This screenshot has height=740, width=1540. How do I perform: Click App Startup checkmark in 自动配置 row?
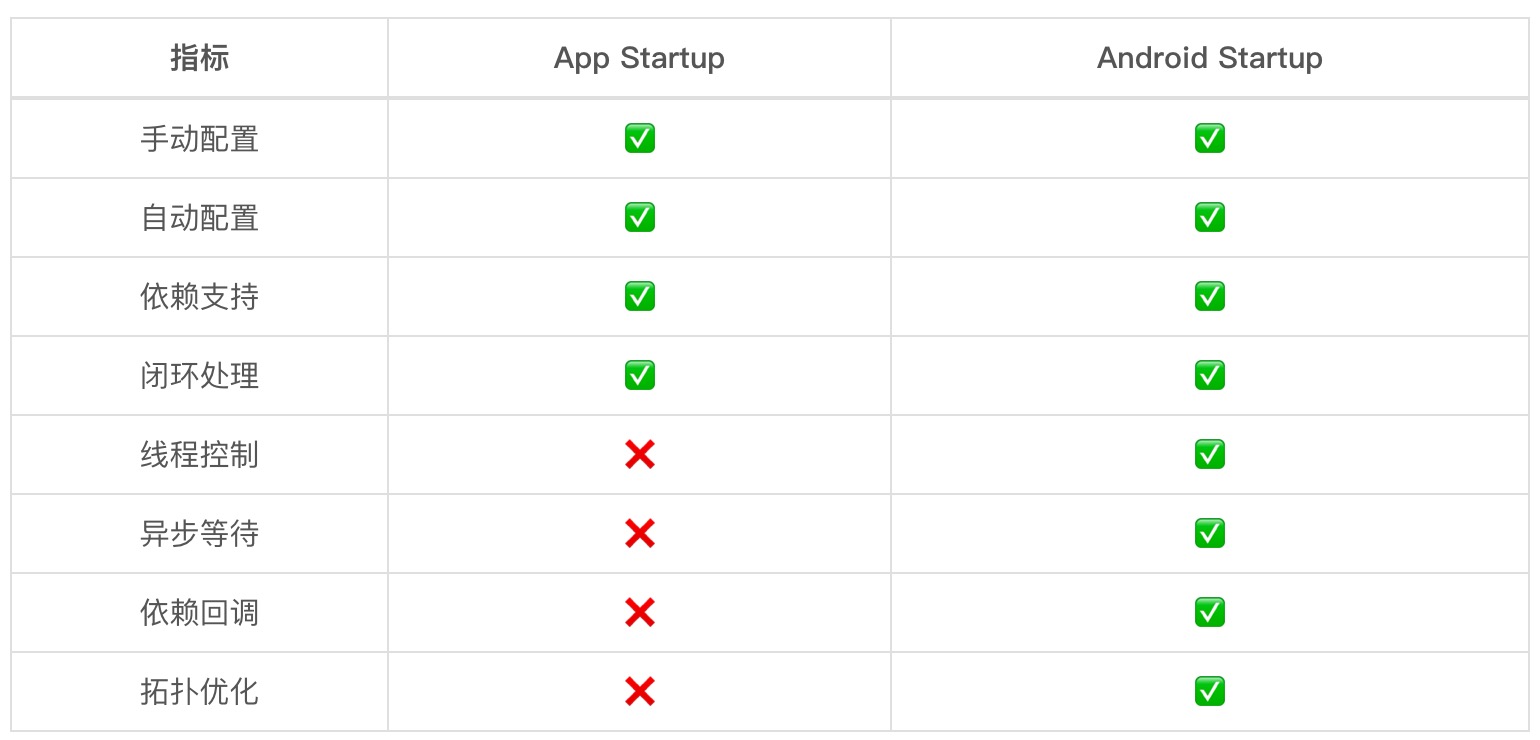point(639,217)
